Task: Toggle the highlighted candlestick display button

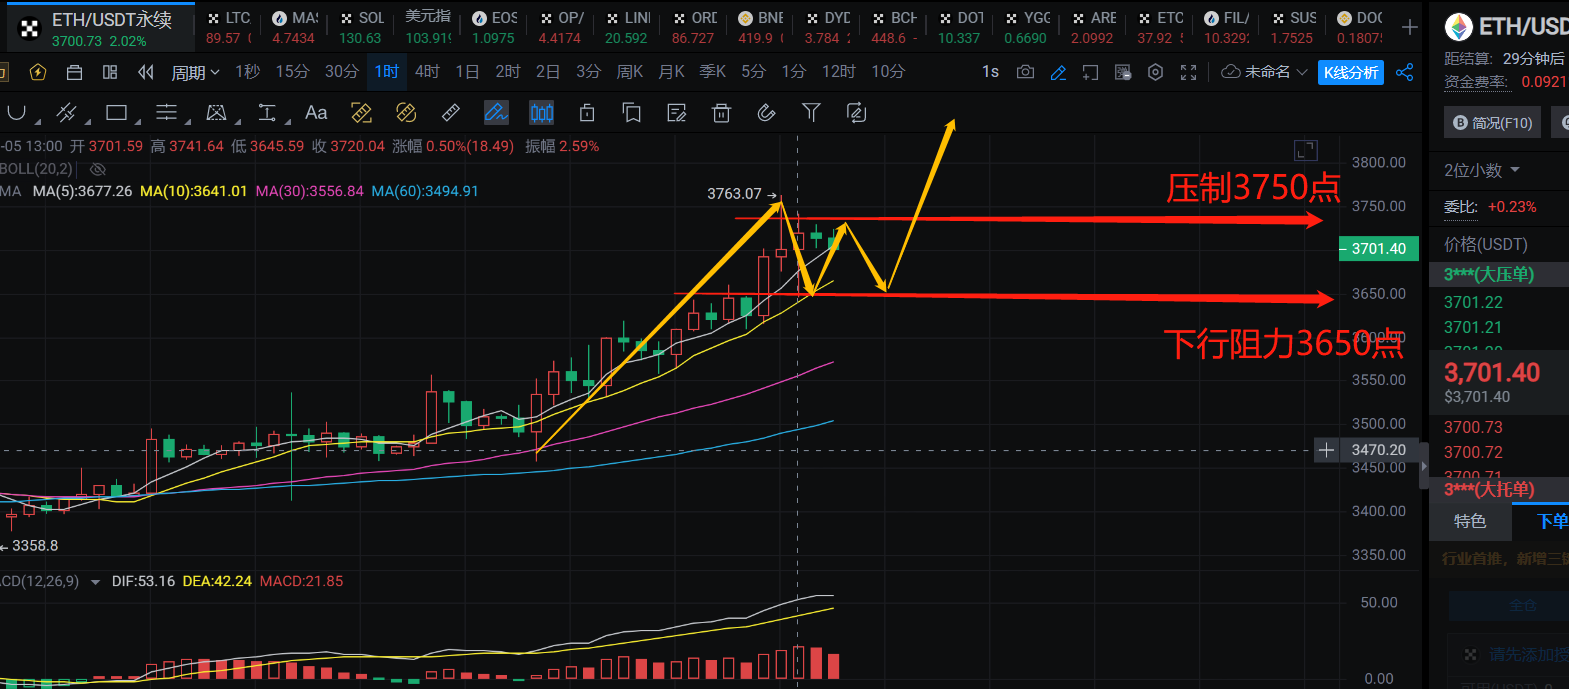Action: tap(541, 113)
